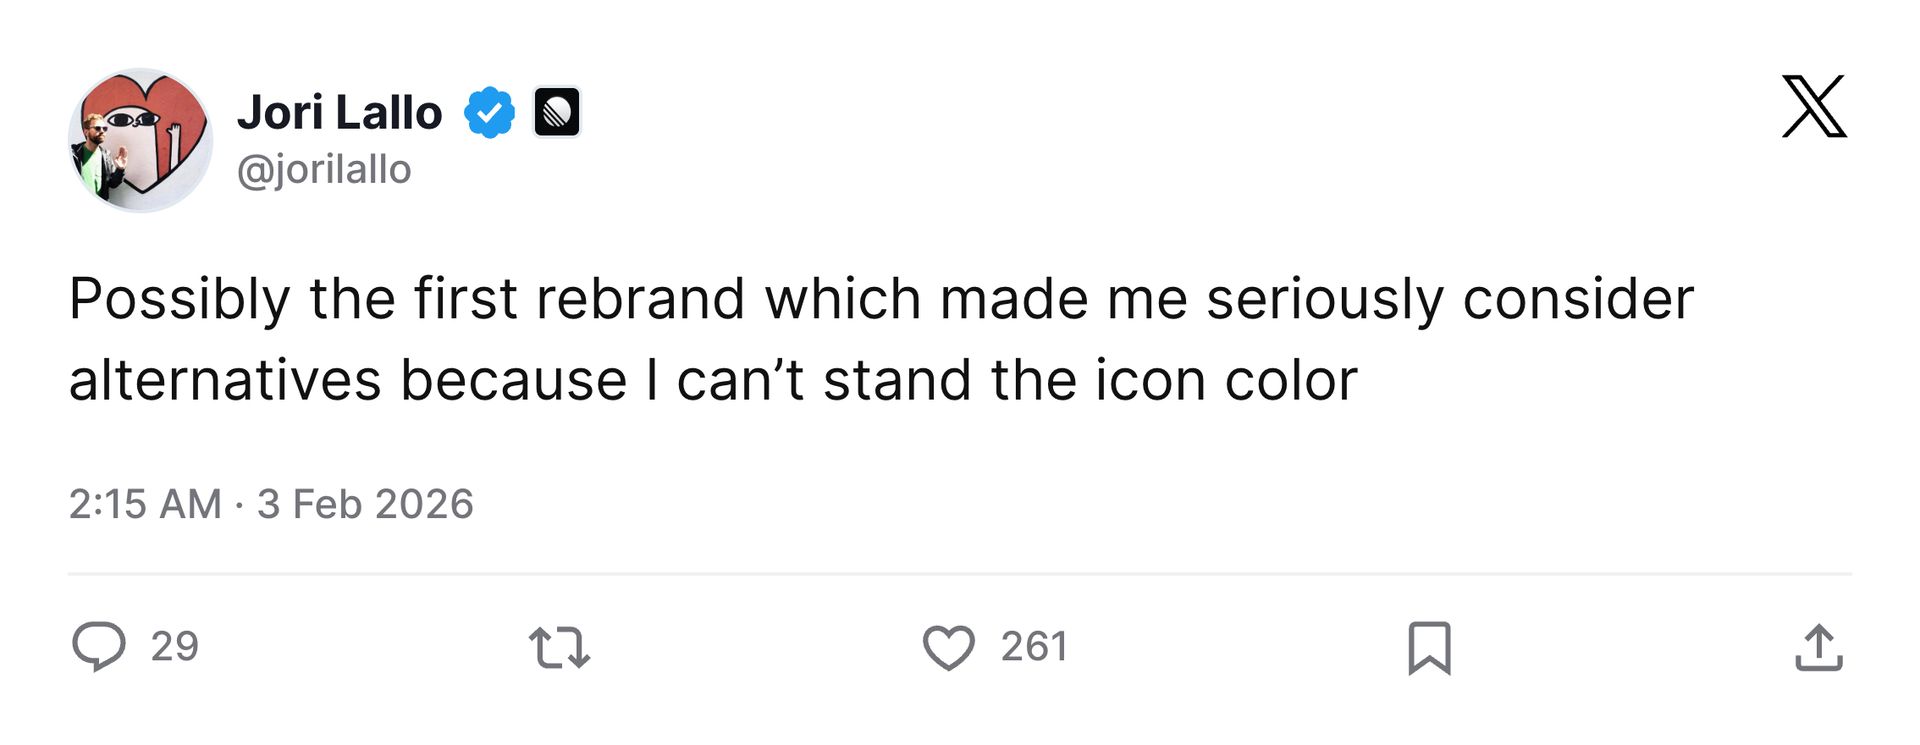Bookmark this tweet
This screenshot has height=745, width=1920.
point(1429,647)
